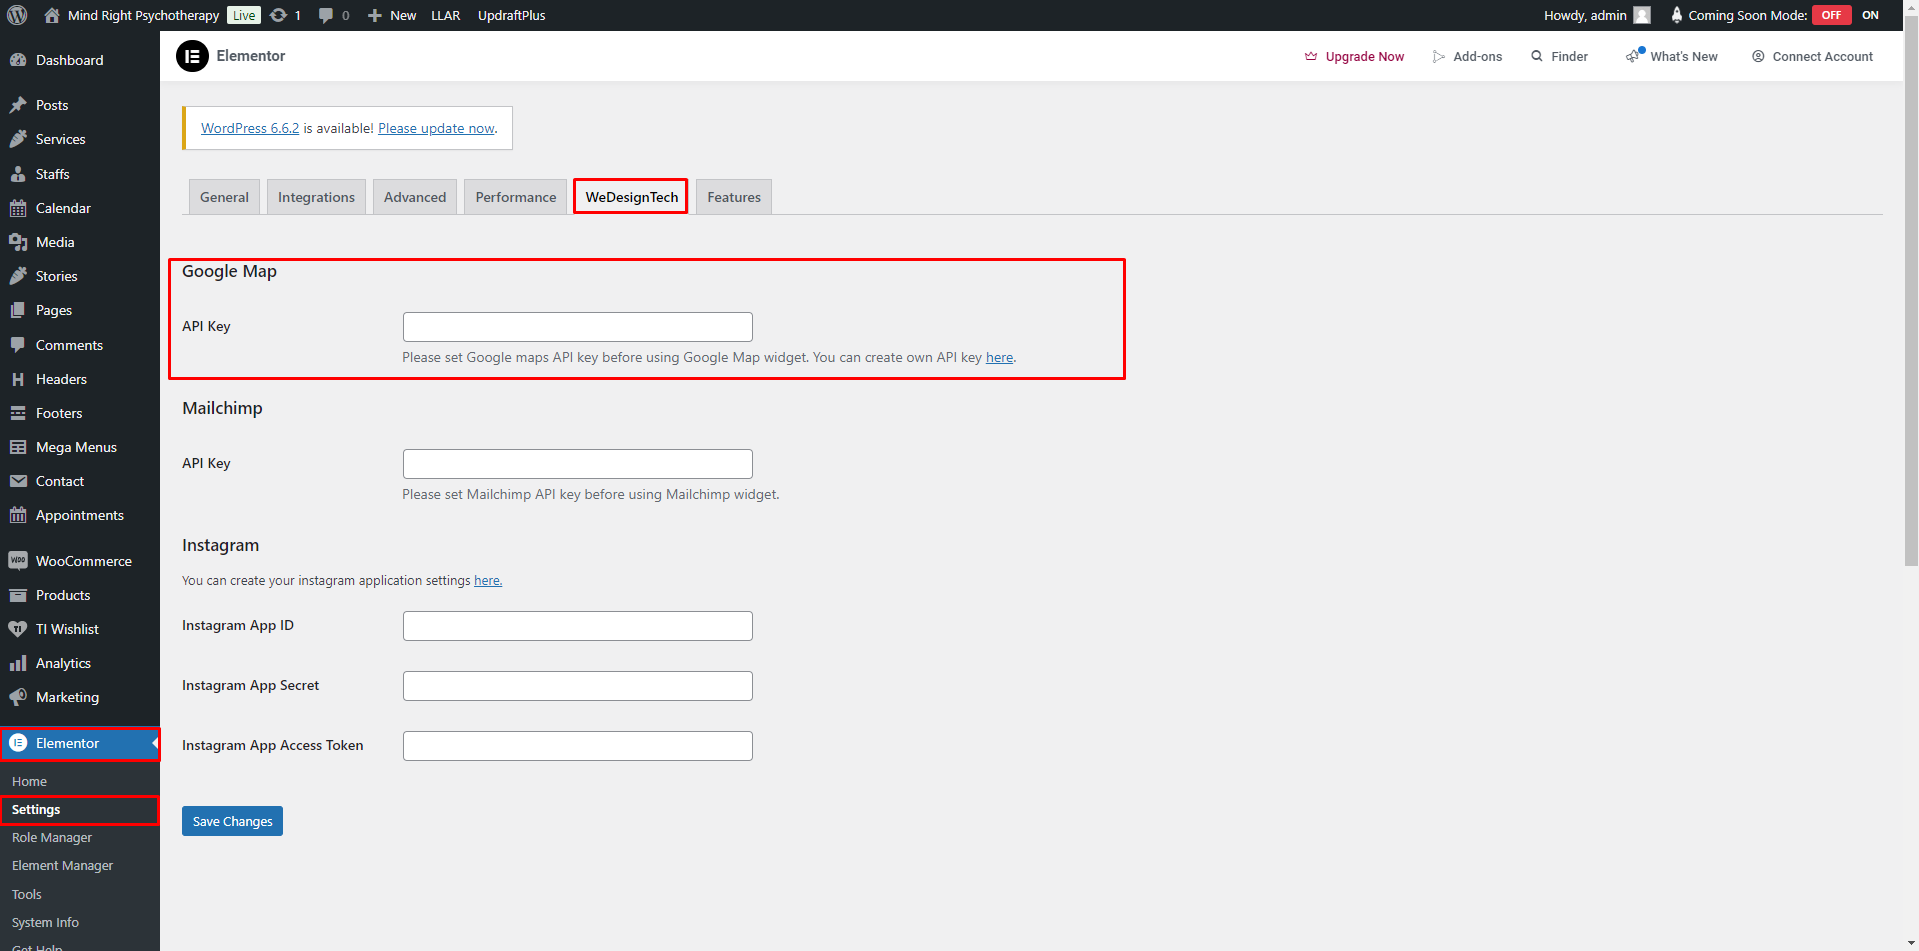Screen dimensions: 1919x951
Task: Open the Products menu item
Action: [x=80, y=595]
